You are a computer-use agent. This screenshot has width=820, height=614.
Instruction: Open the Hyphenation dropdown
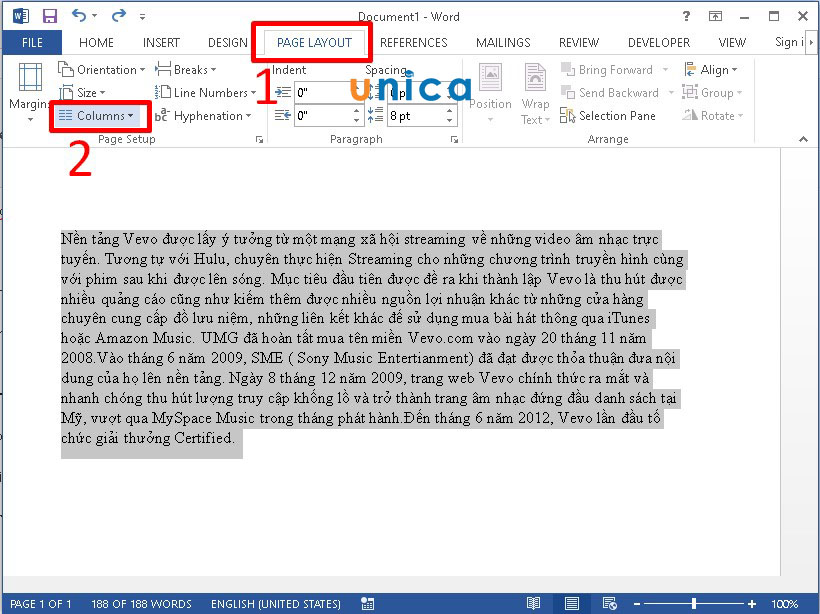(x=203, y=116)
